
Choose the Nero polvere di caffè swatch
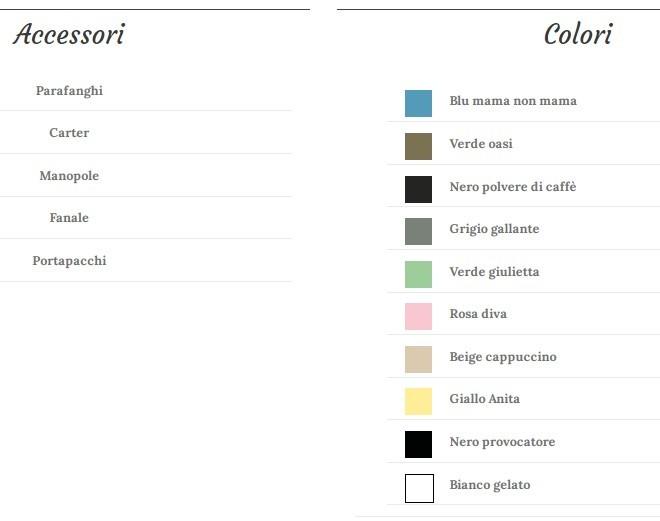(418, 188)
